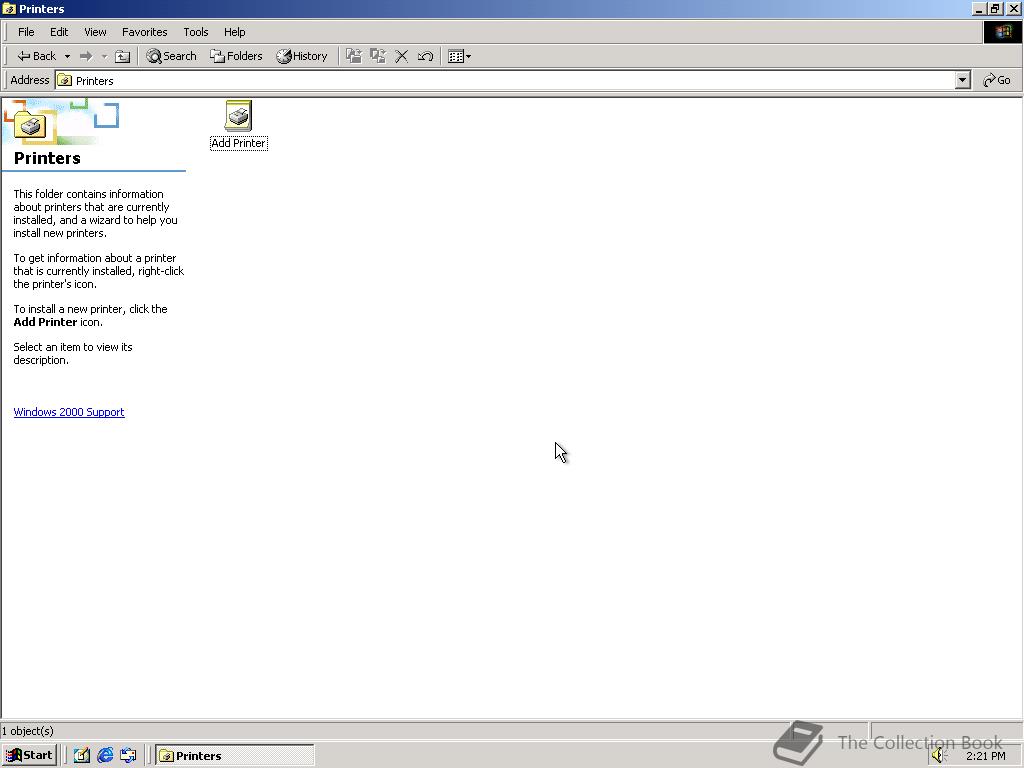Click the volume speaker tray icon

click(x=938, y=756)
